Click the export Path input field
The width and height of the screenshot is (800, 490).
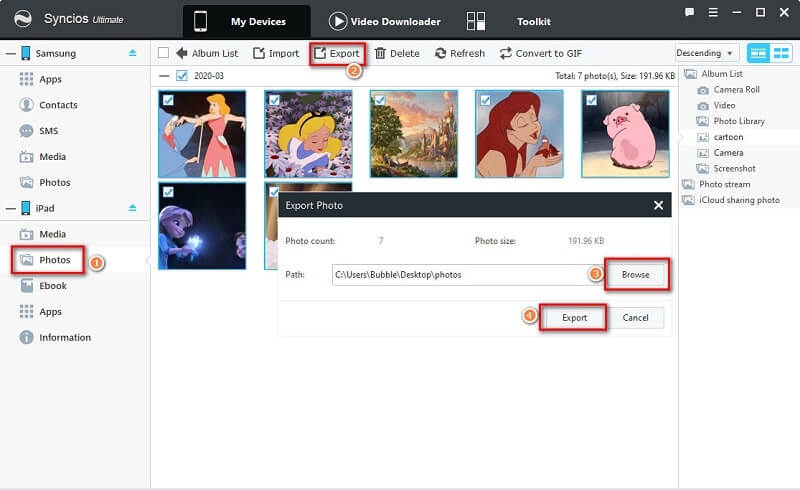(x=467, y=275)
